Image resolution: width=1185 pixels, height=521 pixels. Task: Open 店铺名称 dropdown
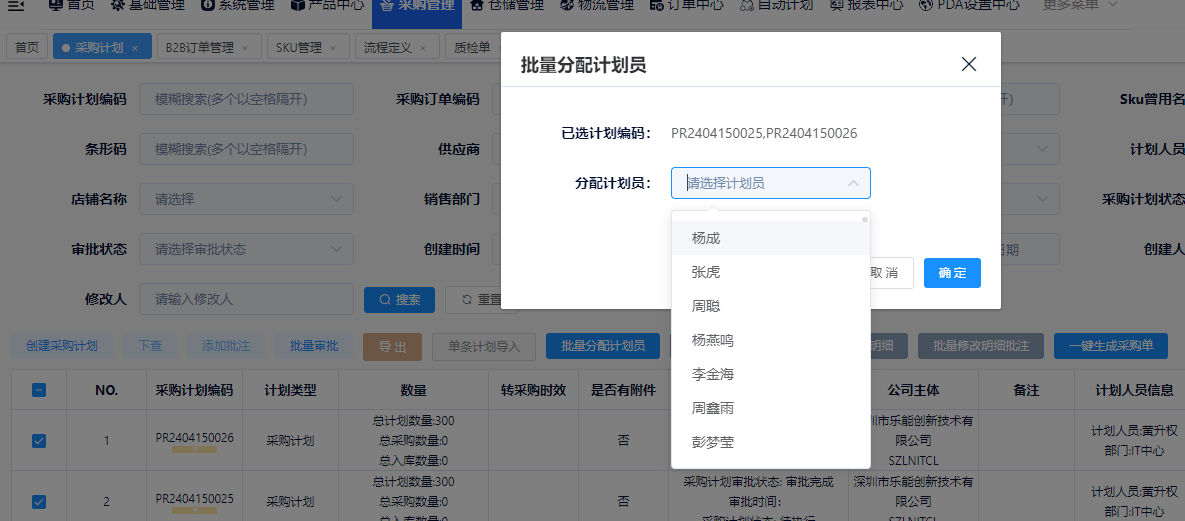coord(246,199)
